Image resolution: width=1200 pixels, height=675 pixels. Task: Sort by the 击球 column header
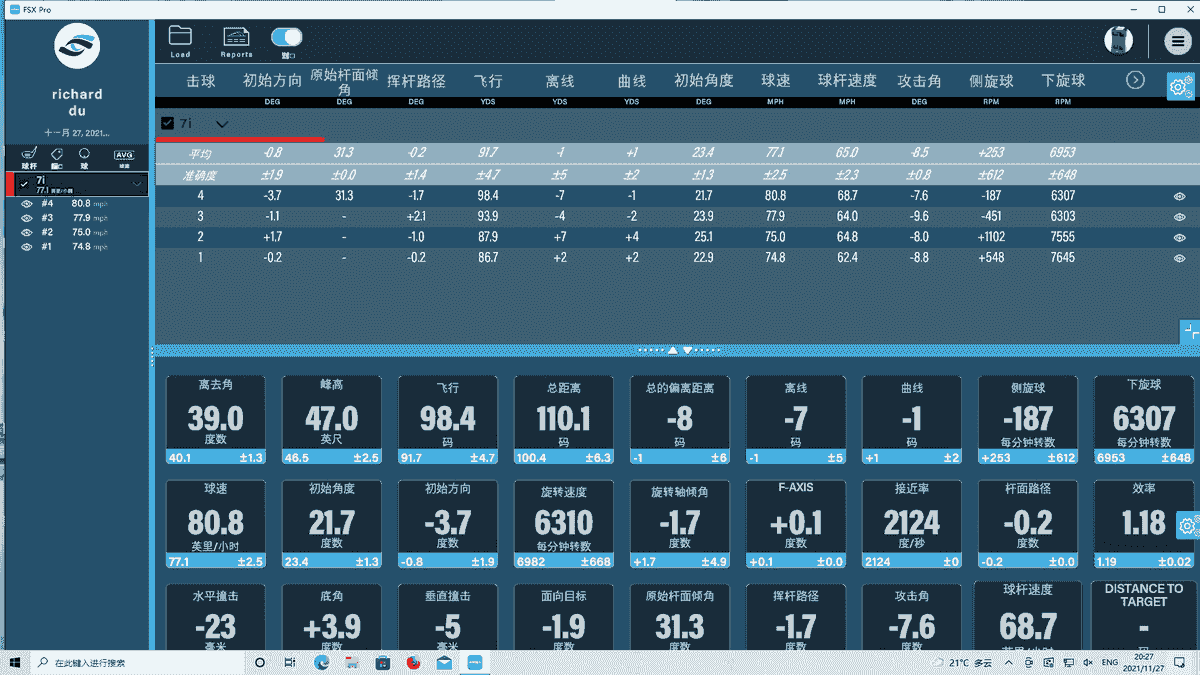pyautogui.click(x=201, y=80)
